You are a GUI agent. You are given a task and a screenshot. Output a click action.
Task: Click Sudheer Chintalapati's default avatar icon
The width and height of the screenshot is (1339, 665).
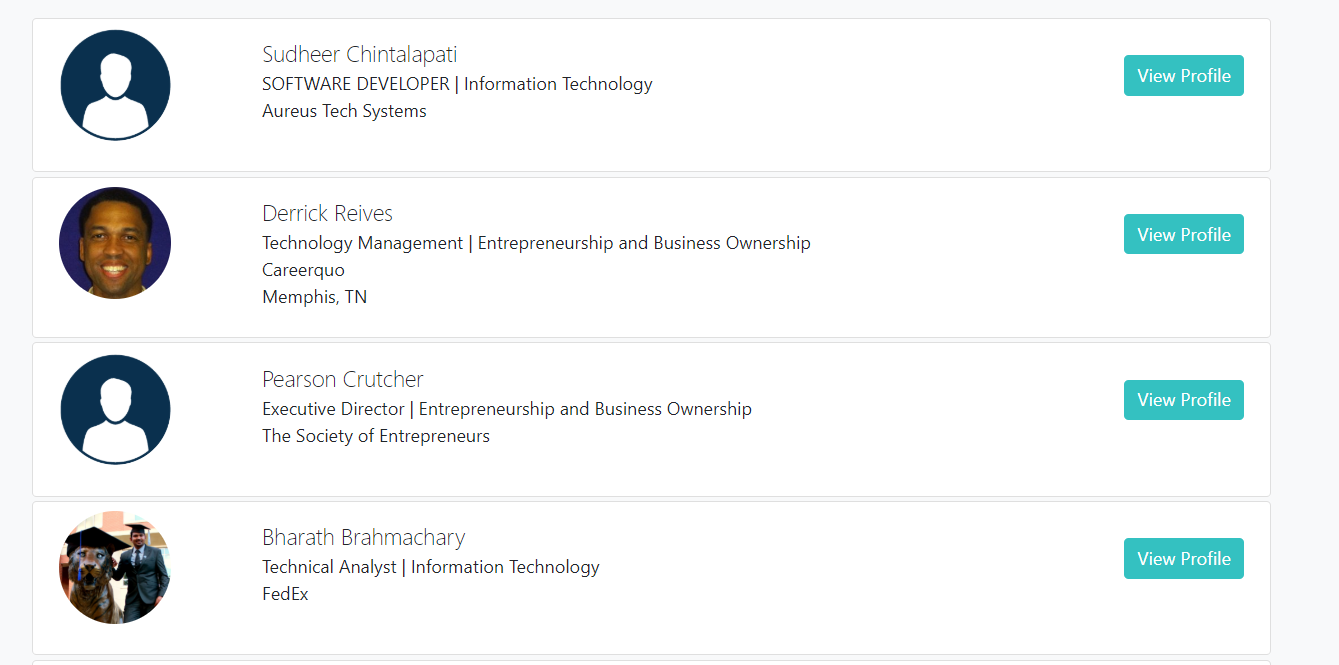(x=115, y=85)
